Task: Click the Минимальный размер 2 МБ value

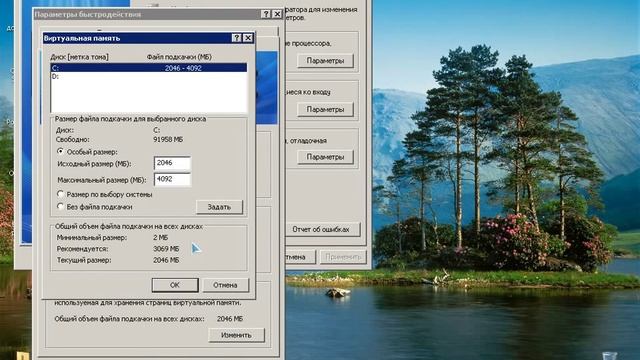Action: tap(160, 237)
